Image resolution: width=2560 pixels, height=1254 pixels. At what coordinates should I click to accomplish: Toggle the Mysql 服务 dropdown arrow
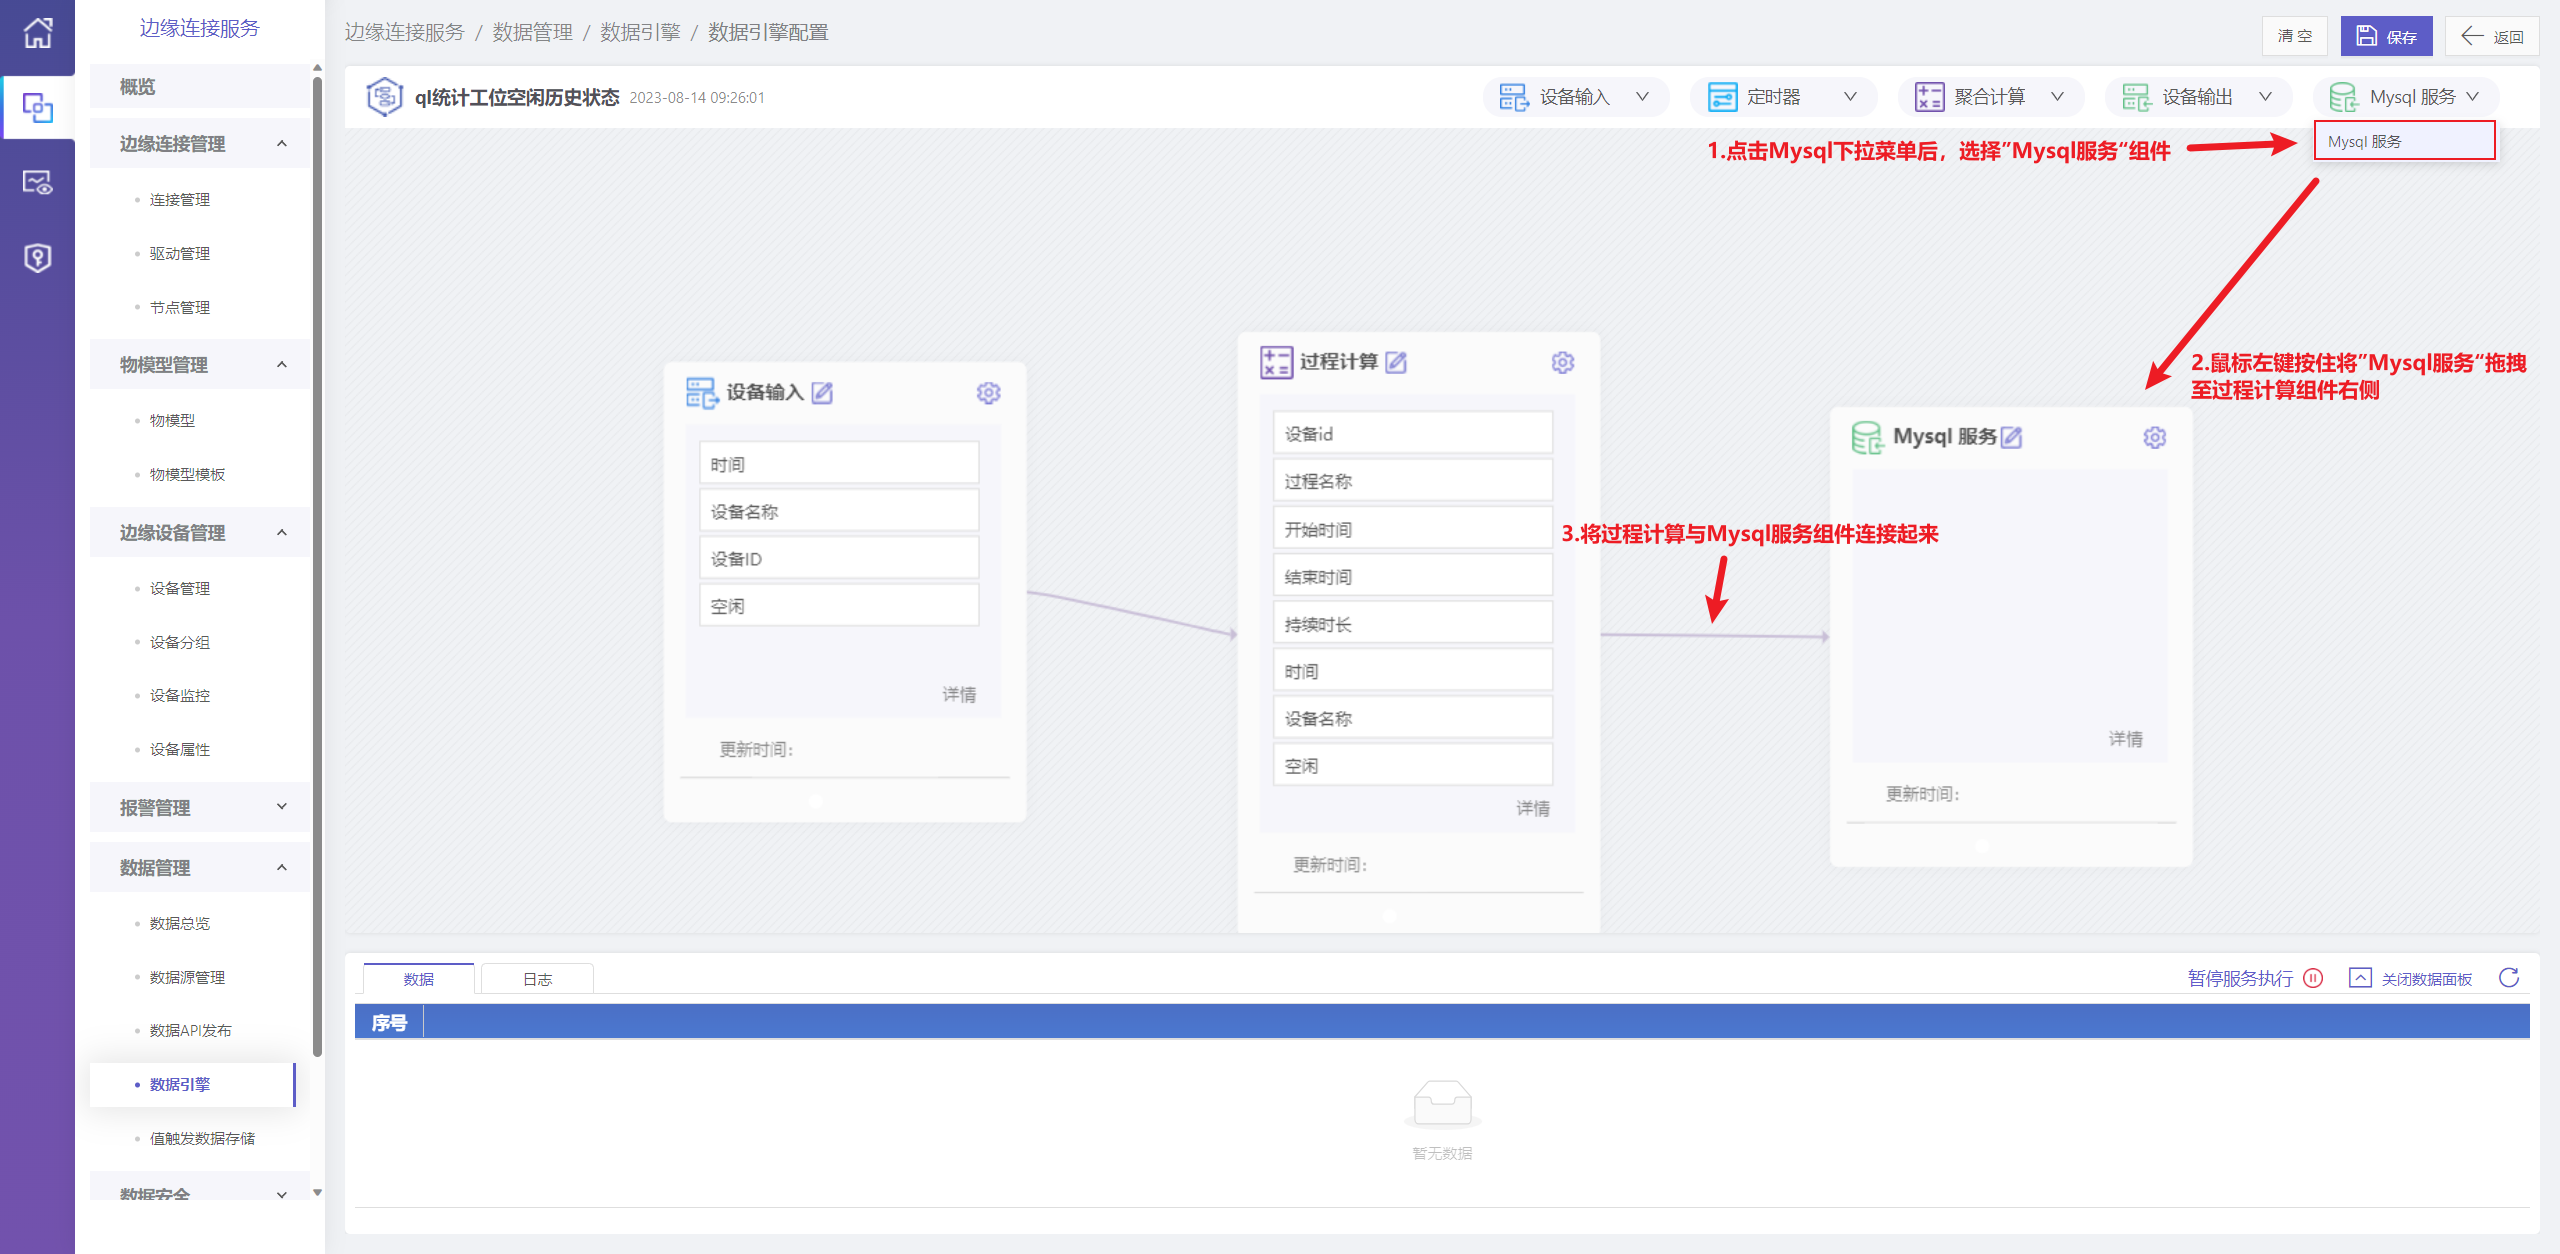click(x=2472, y=97)
